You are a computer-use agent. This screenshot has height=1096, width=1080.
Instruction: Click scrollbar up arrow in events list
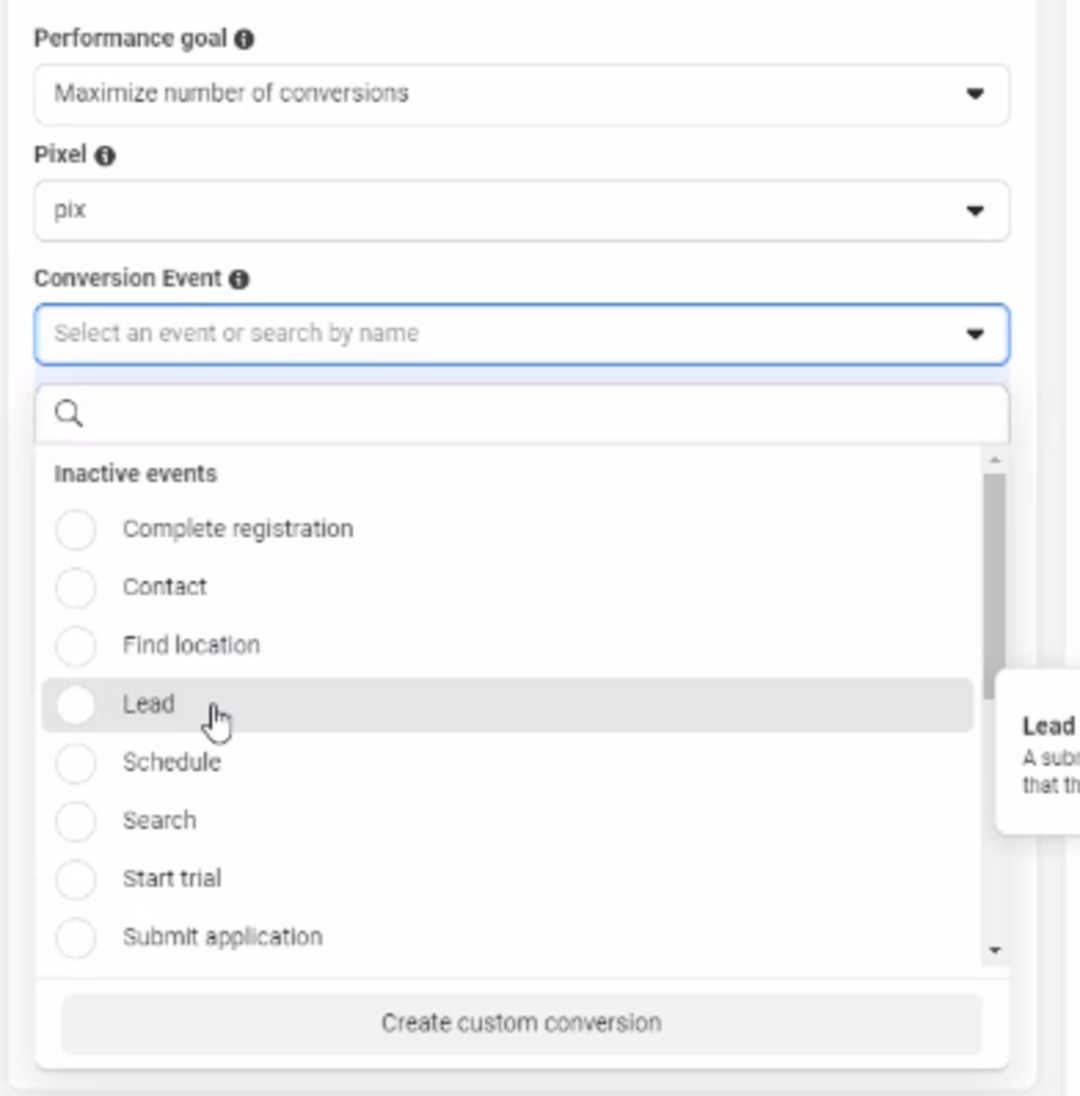(x=994, y=460)
